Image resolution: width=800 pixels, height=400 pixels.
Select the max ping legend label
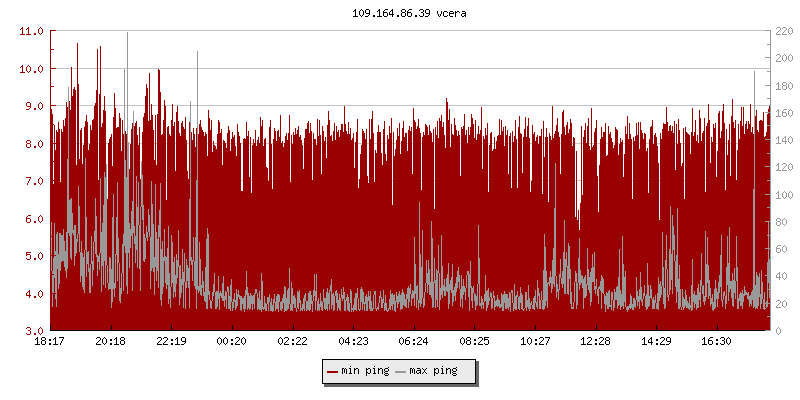tap(432, 372)
